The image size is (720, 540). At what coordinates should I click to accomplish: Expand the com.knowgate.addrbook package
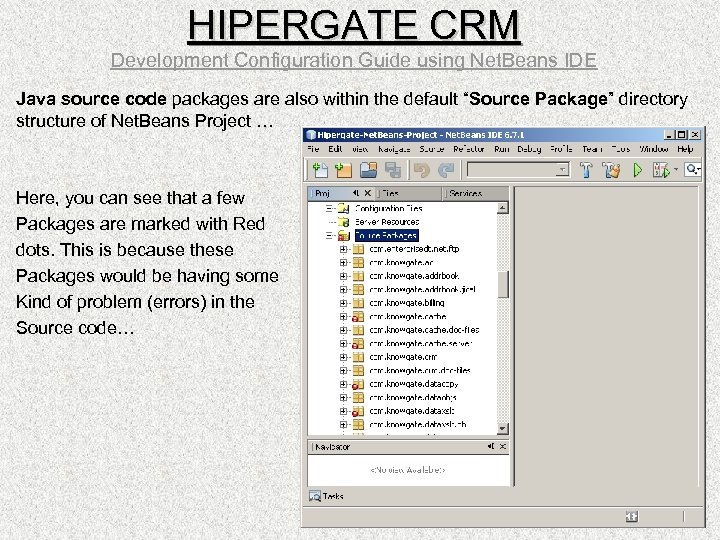pos(343,276)
